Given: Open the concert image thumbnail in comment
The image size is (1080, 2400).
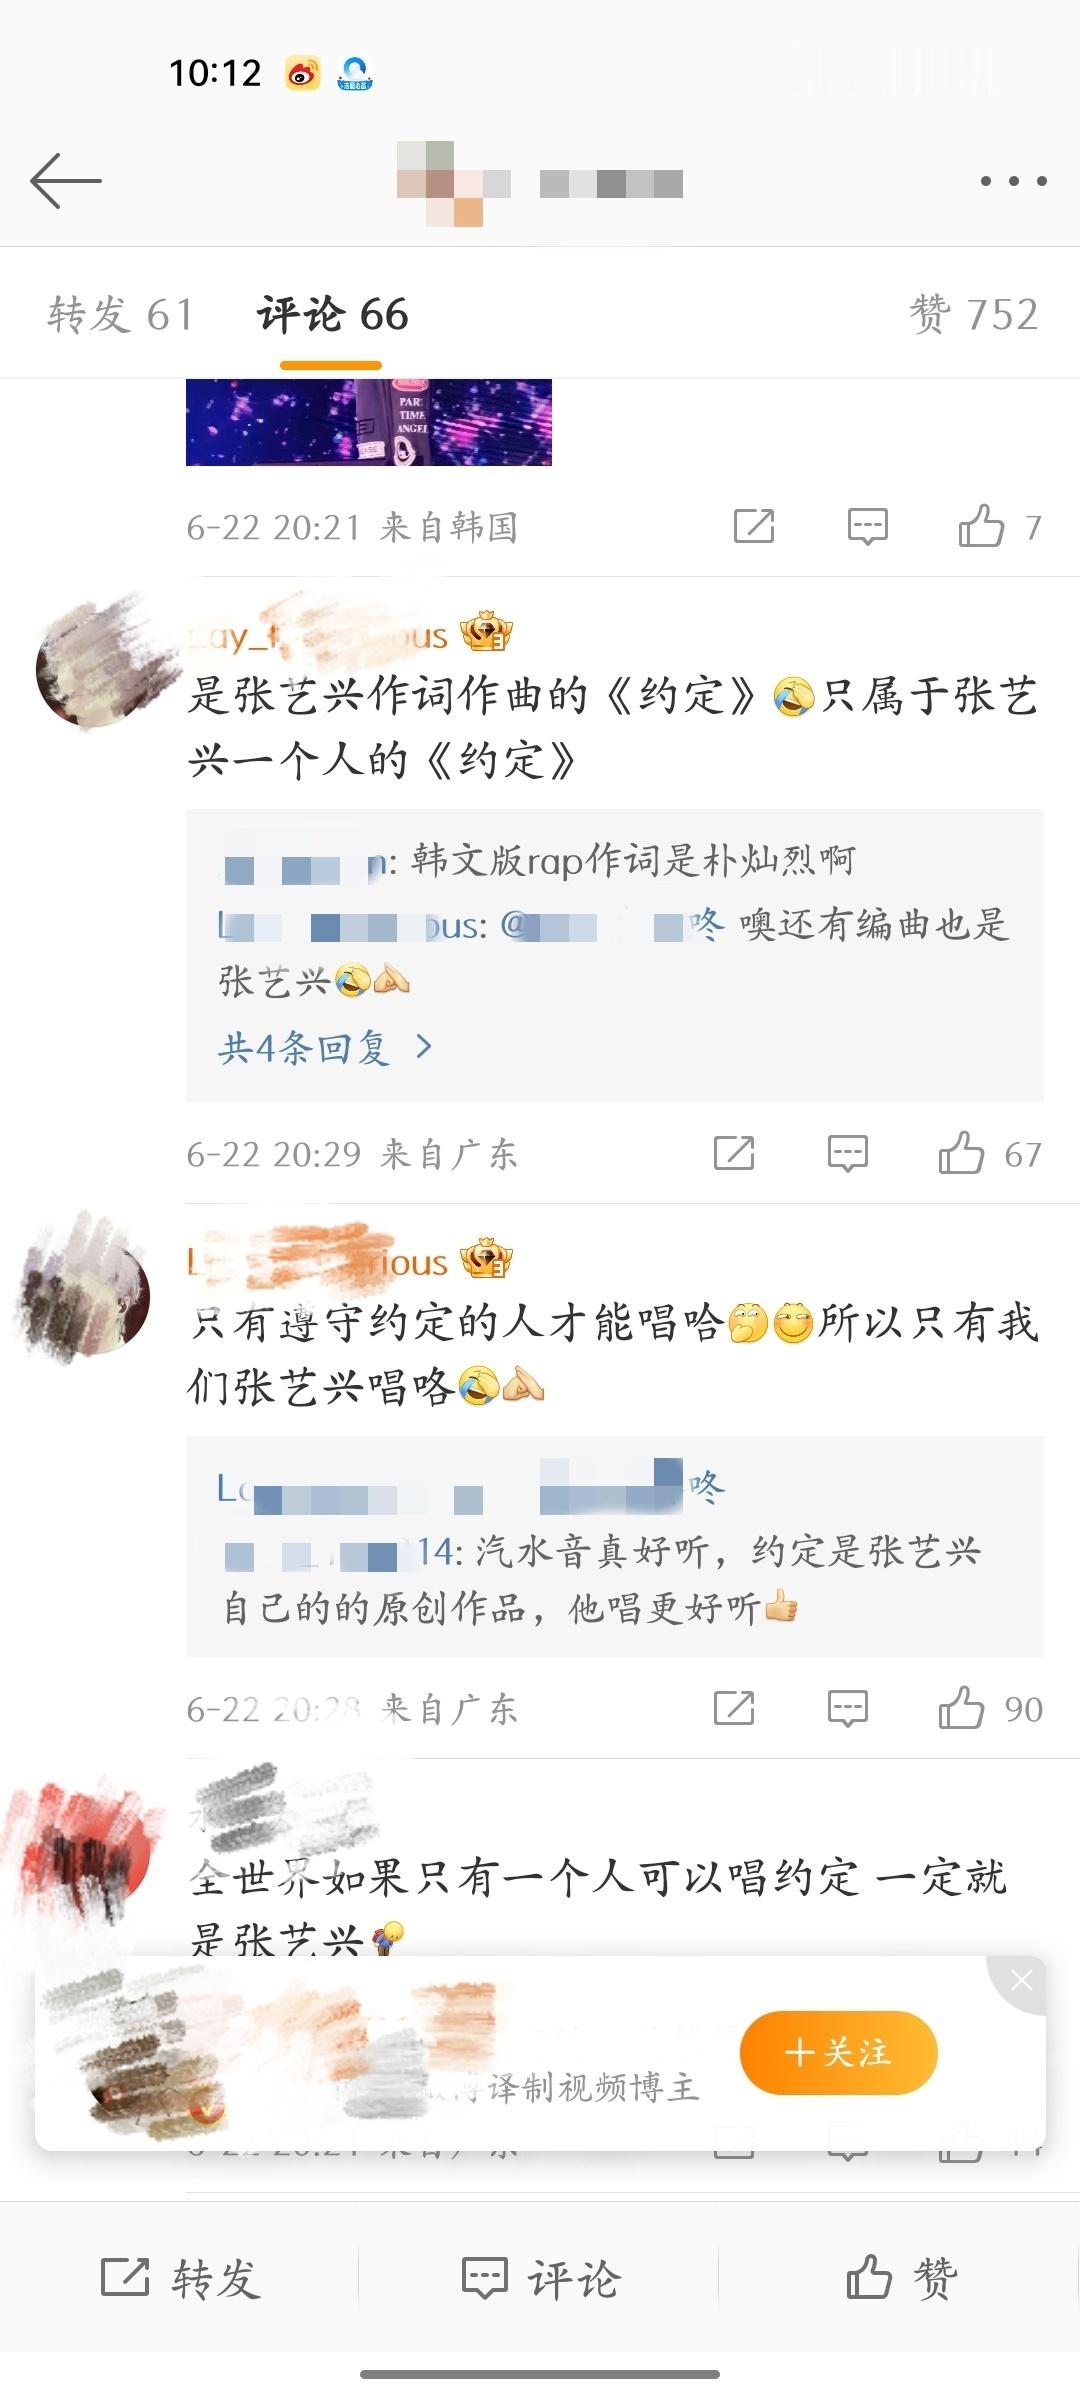Looking at the screenshot, I should [369, 422].
